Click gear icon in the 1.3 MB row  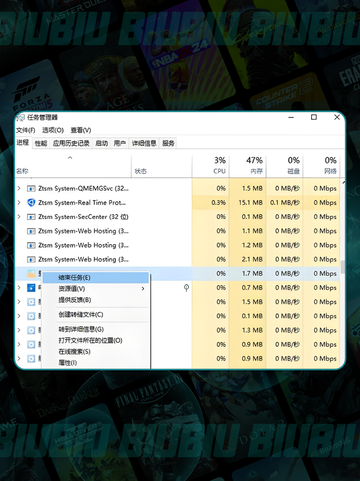pos(31,330)
